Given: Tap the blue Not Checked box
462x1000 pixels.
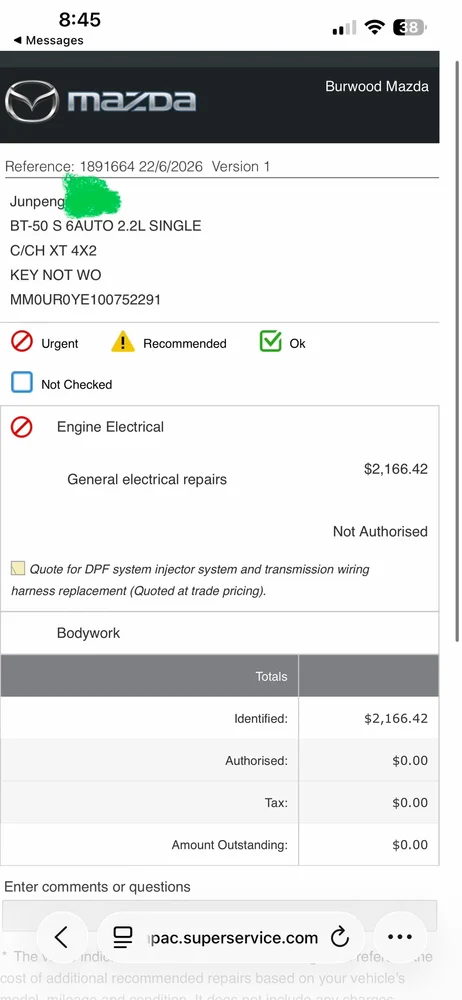Looking at the screenshot, I should click(x=22, y=383).
